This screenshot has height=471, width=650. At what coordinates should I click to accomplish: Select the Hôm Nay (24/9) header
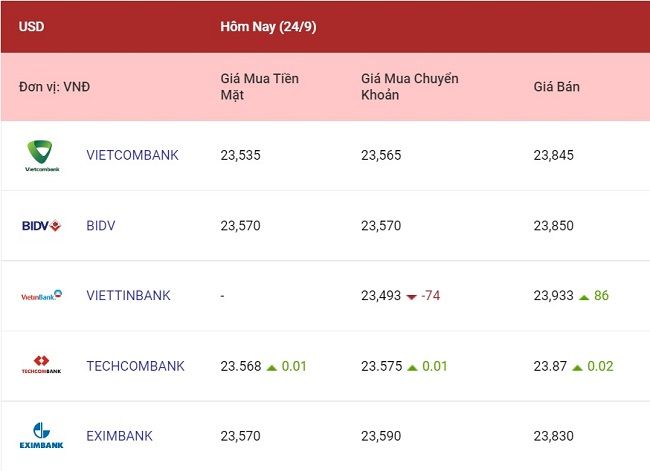[x=268, y=27]
